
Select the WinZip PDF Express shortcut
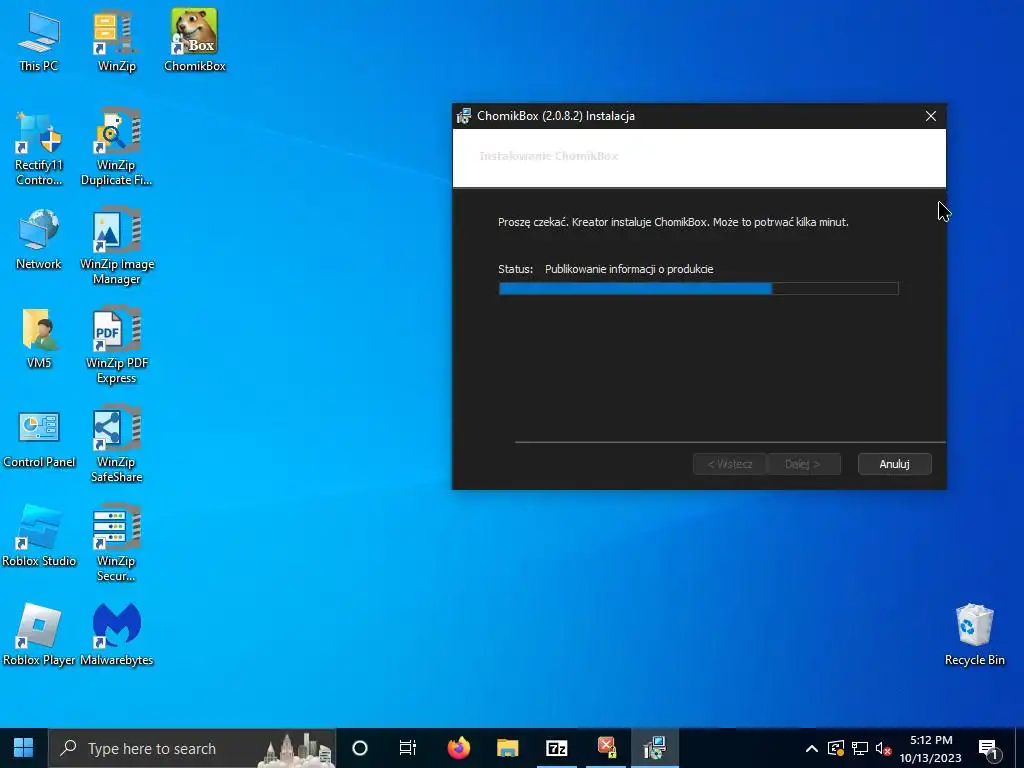(x=116, y=346)
